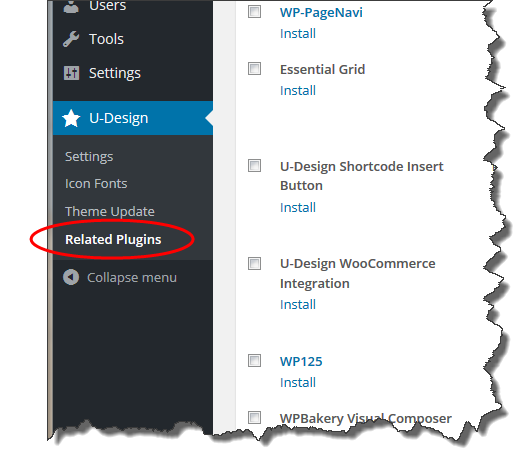Open U-Design Settings submenu item
528x463 pixels.
tap(89, 157)
